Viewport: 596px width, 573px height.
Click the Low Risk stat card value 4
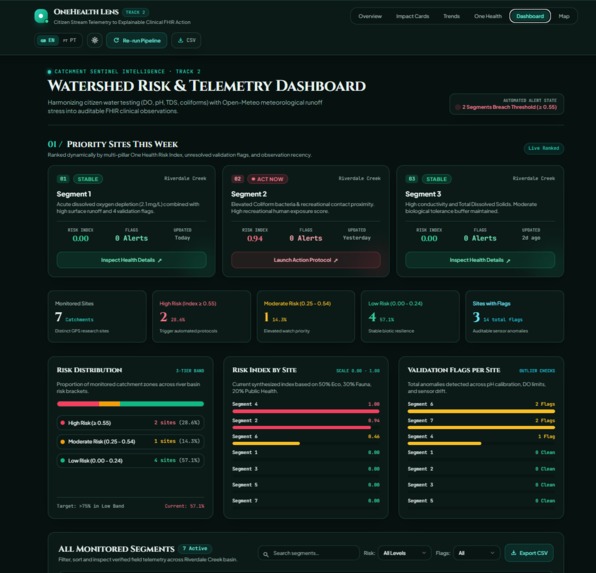[372, 317]
